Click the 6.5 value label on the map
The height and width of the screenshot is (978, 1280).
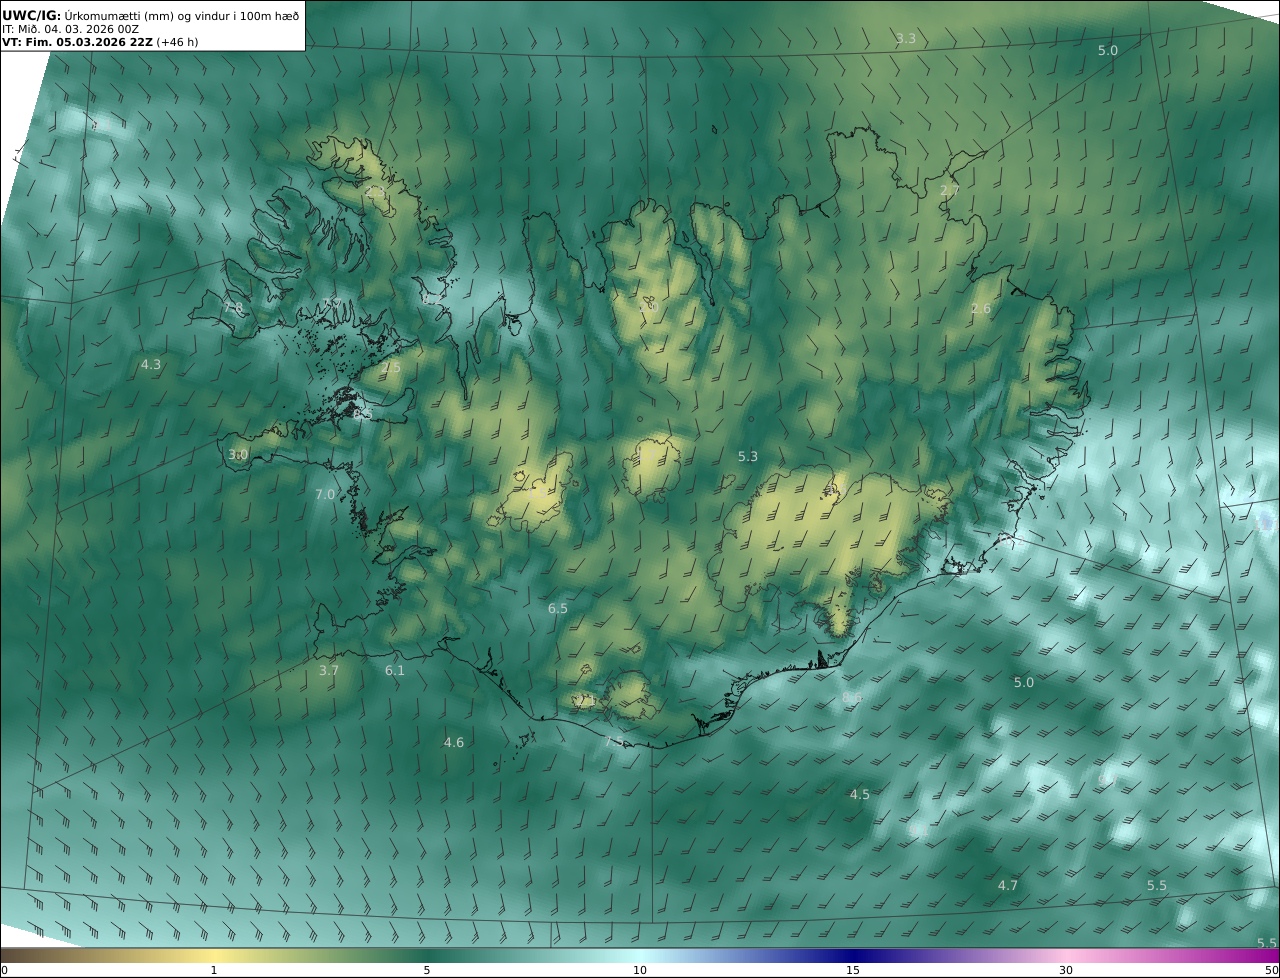click(x=558, y=609)
